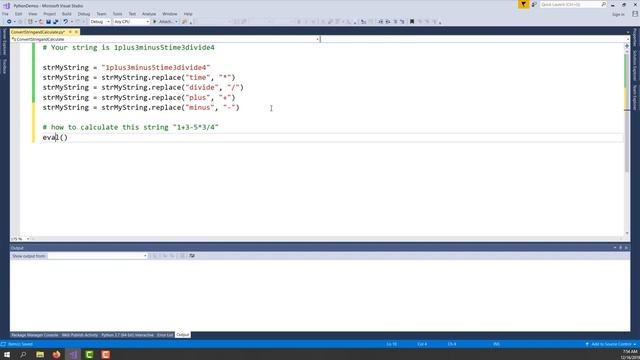This screenshot has height=360, width=640.
Task: Click the bookmark icon in toolbar
Action: coord(412,22)
